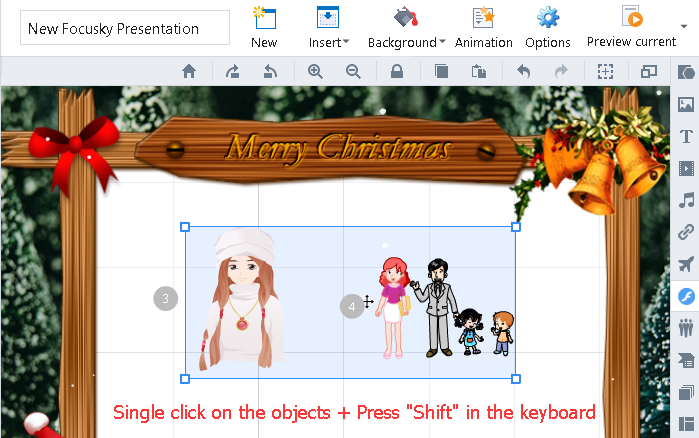Viewport: 699px width, 438px height.
Task: Click the presentation title text field
Action: coord(125,28)
